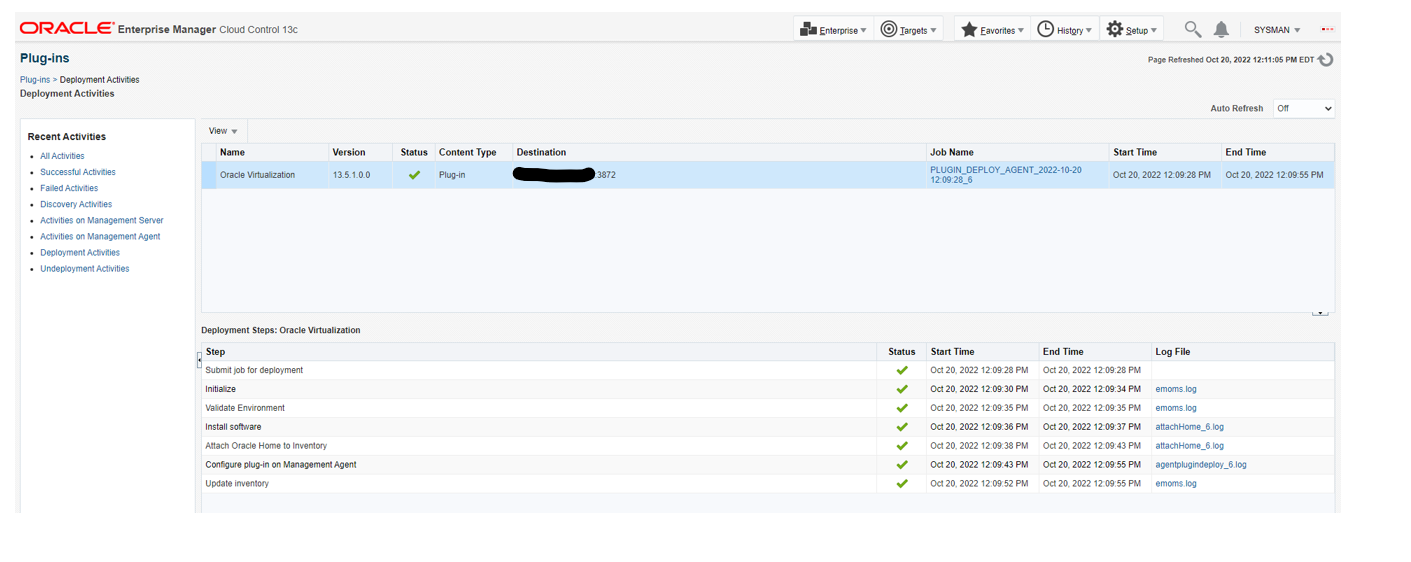Screen dimensions: 1411x562
Task: Select the Oracle Virtualization table row
Action: (257, 175)
